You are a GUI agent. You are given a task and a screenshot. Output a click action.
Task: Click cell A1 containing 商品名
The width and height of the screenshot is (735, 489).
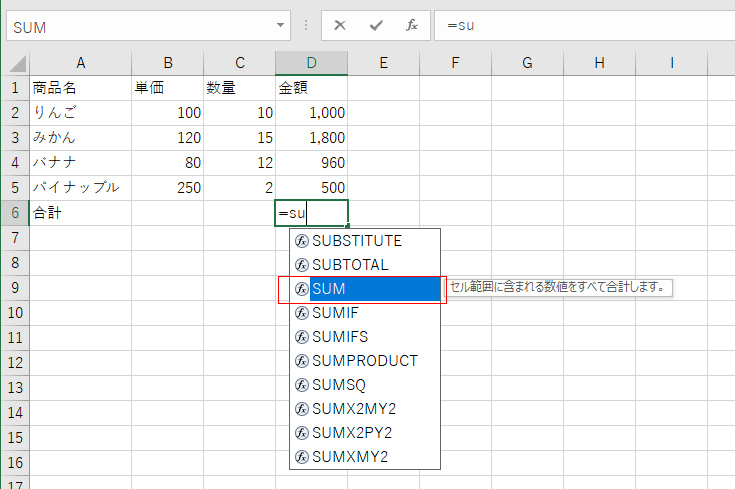tap(81, 88)
